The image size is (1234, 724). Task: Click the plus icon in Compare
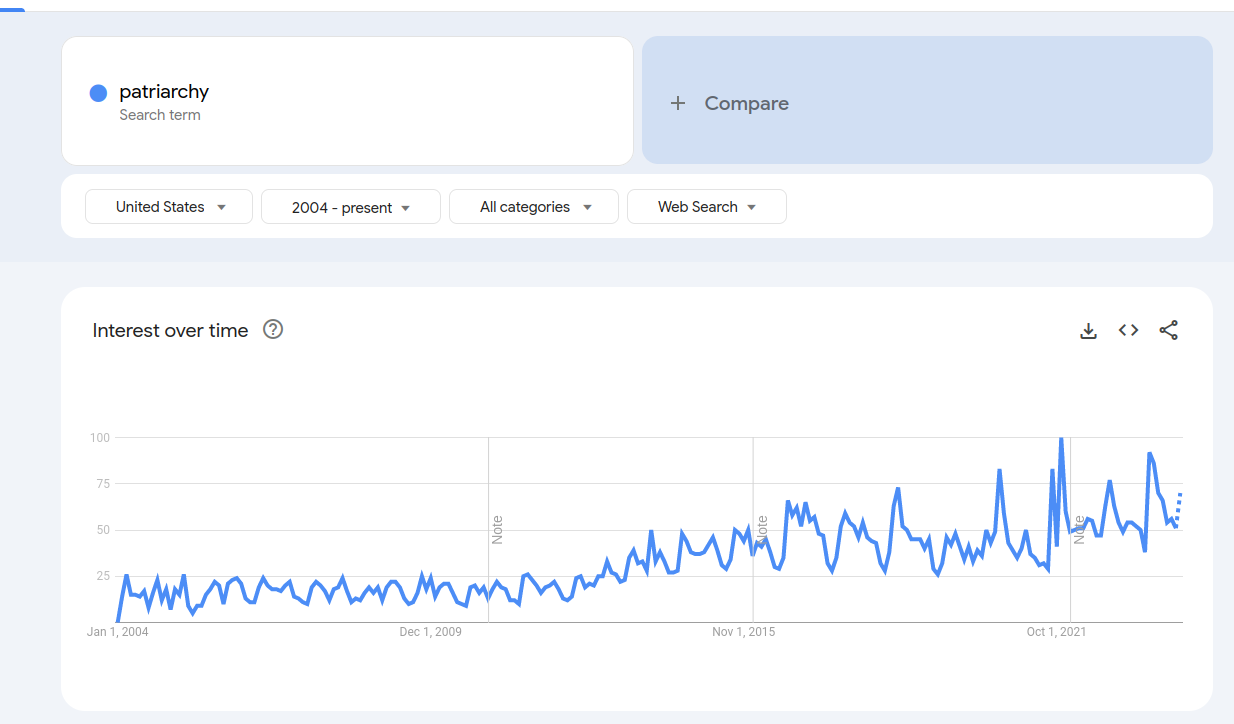coord(678,103)
